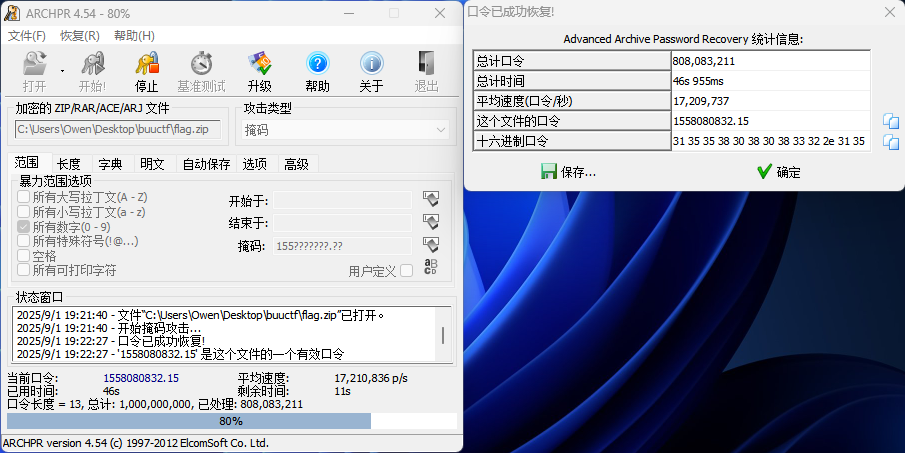
Task: Click the custom charset aB/cD icon
Action: [431, 267]
